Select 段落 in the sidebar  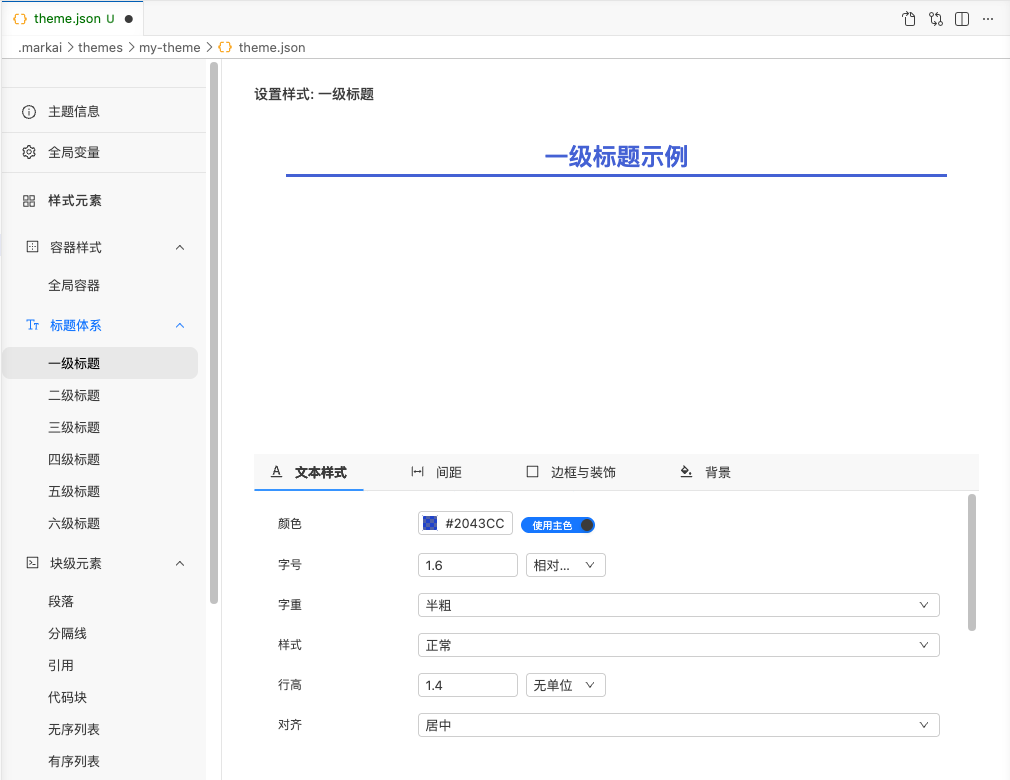pyautogui.click(x=100, y=602)
